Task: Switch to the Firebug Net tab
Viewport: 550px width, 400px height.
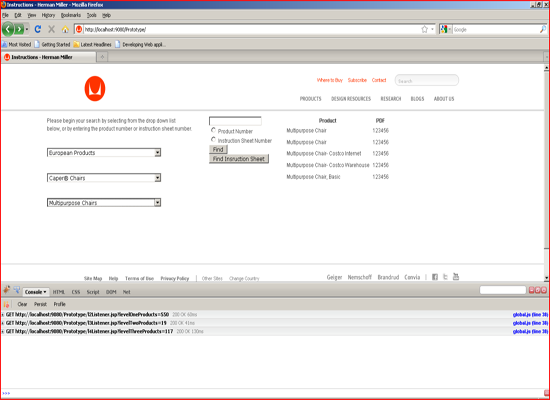Action: pyautogui.click(x=127, y=292)
